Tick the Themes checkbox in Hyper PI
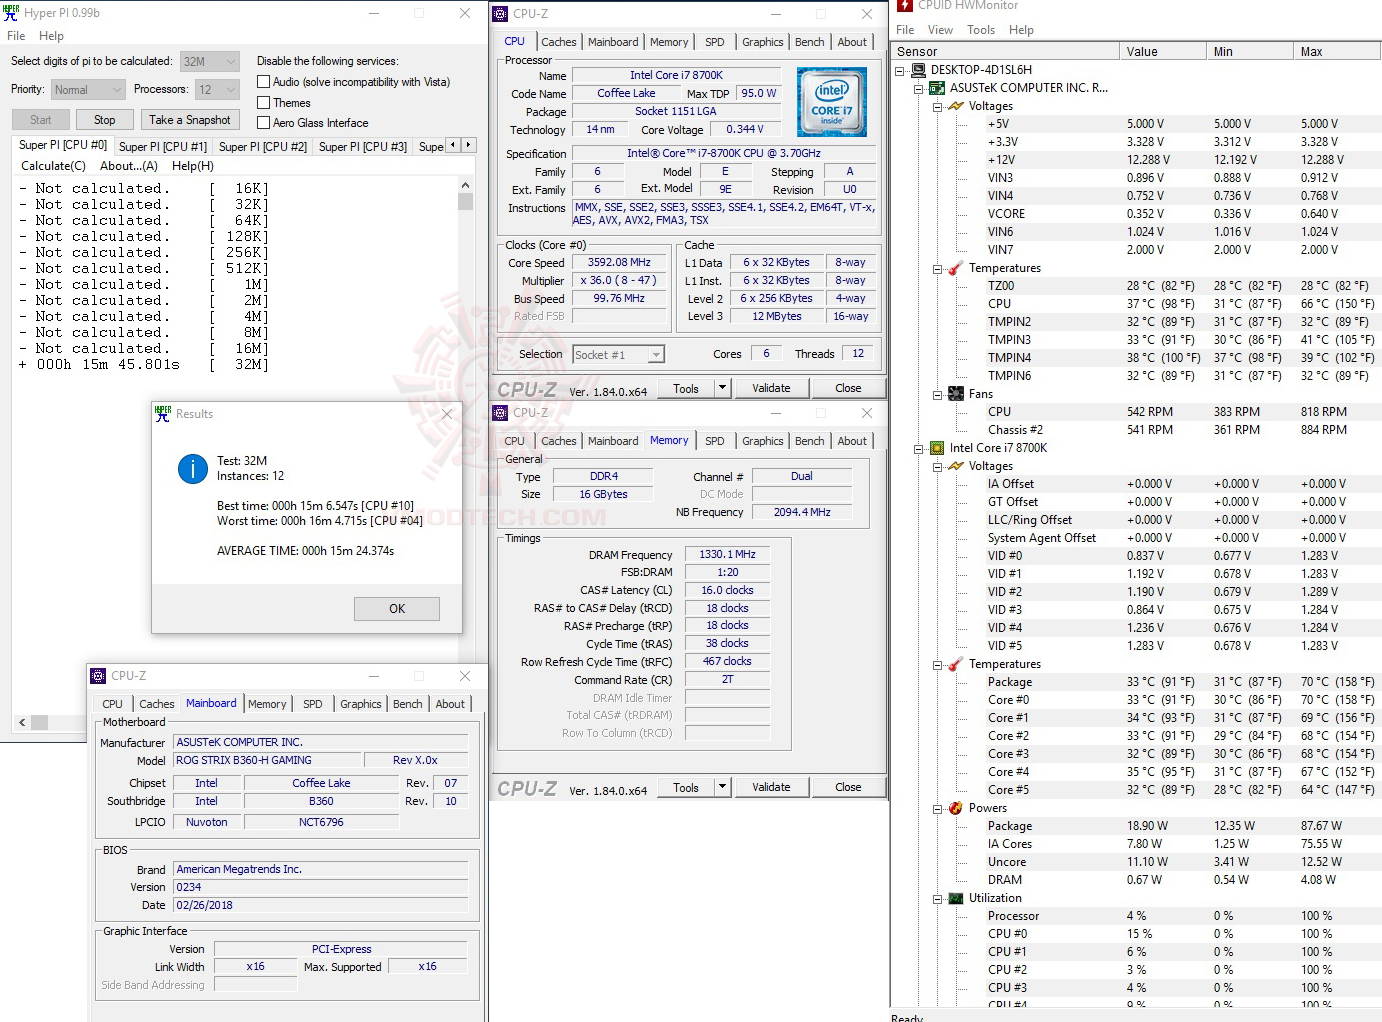This screenshot has width=1382, height=1022. tap(264, 103)
